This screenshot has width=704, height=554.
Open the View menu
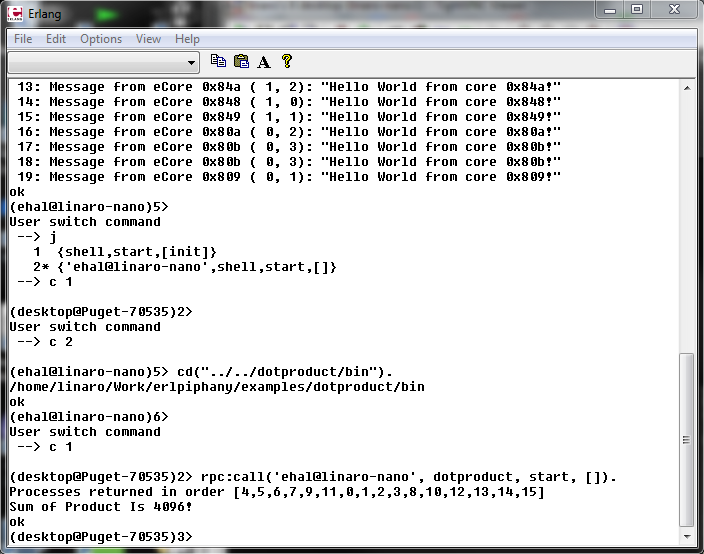[148, 39]
